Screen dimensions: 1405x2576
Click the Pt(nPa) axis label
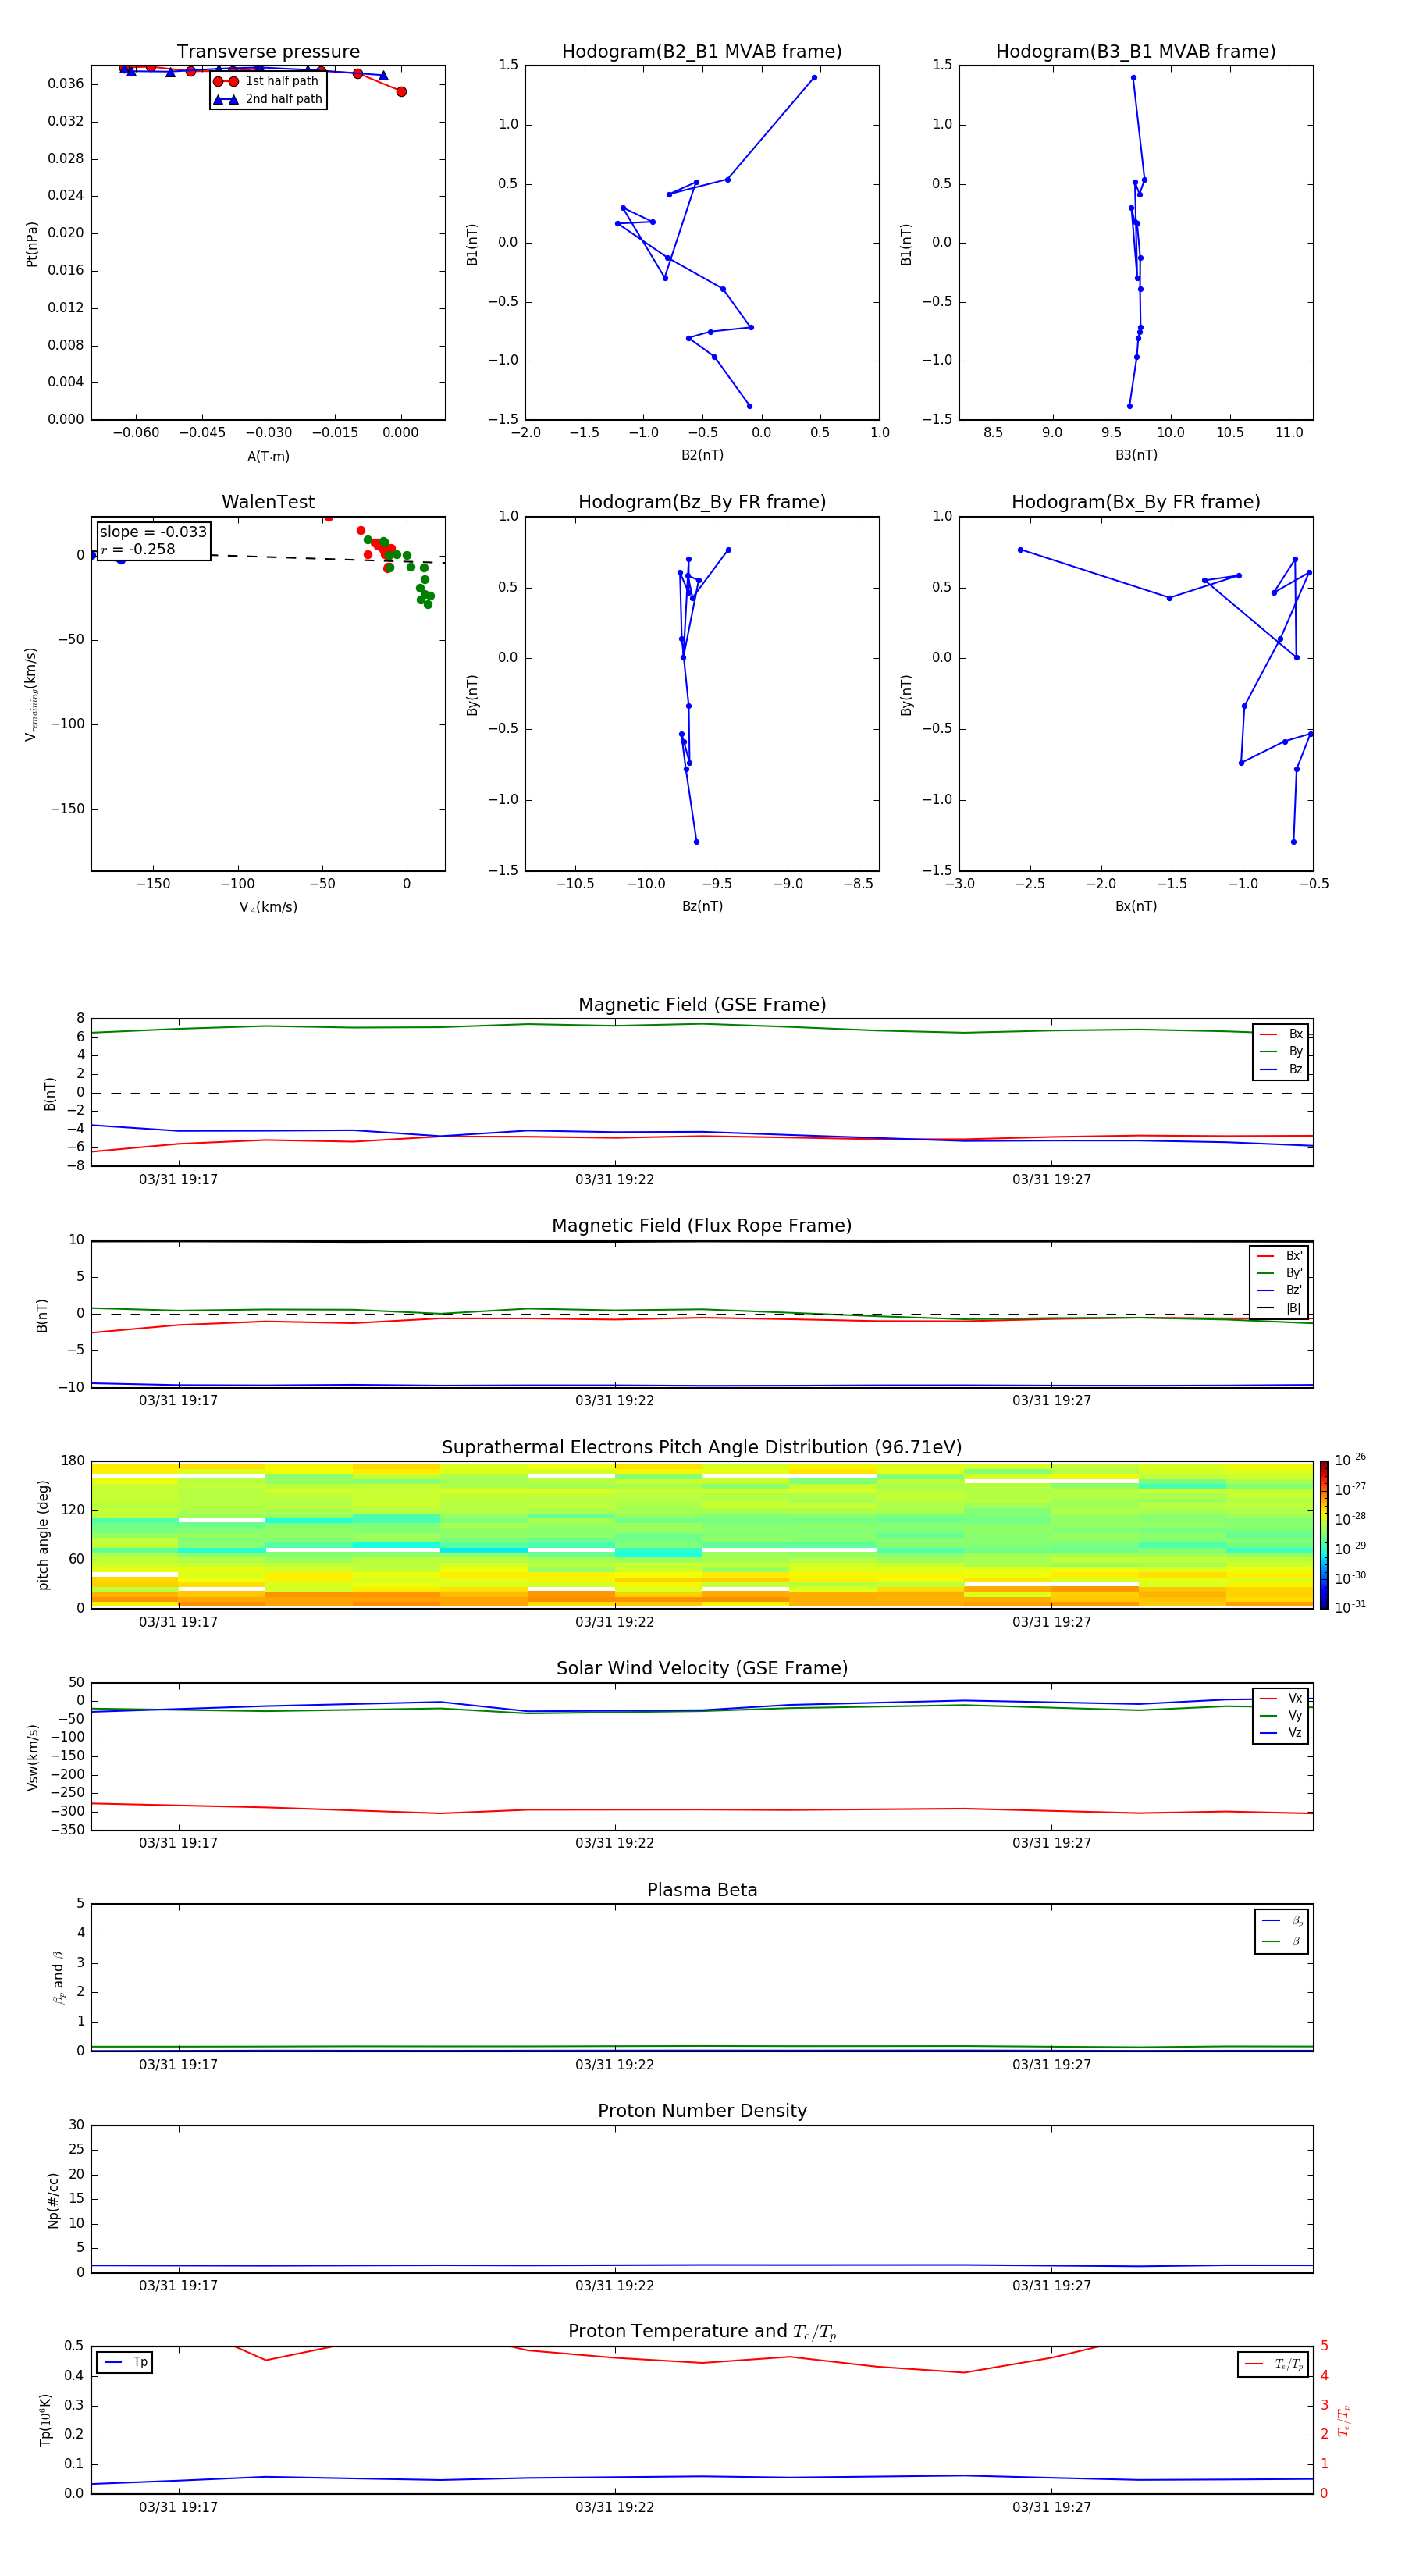(x=32, y=243)
